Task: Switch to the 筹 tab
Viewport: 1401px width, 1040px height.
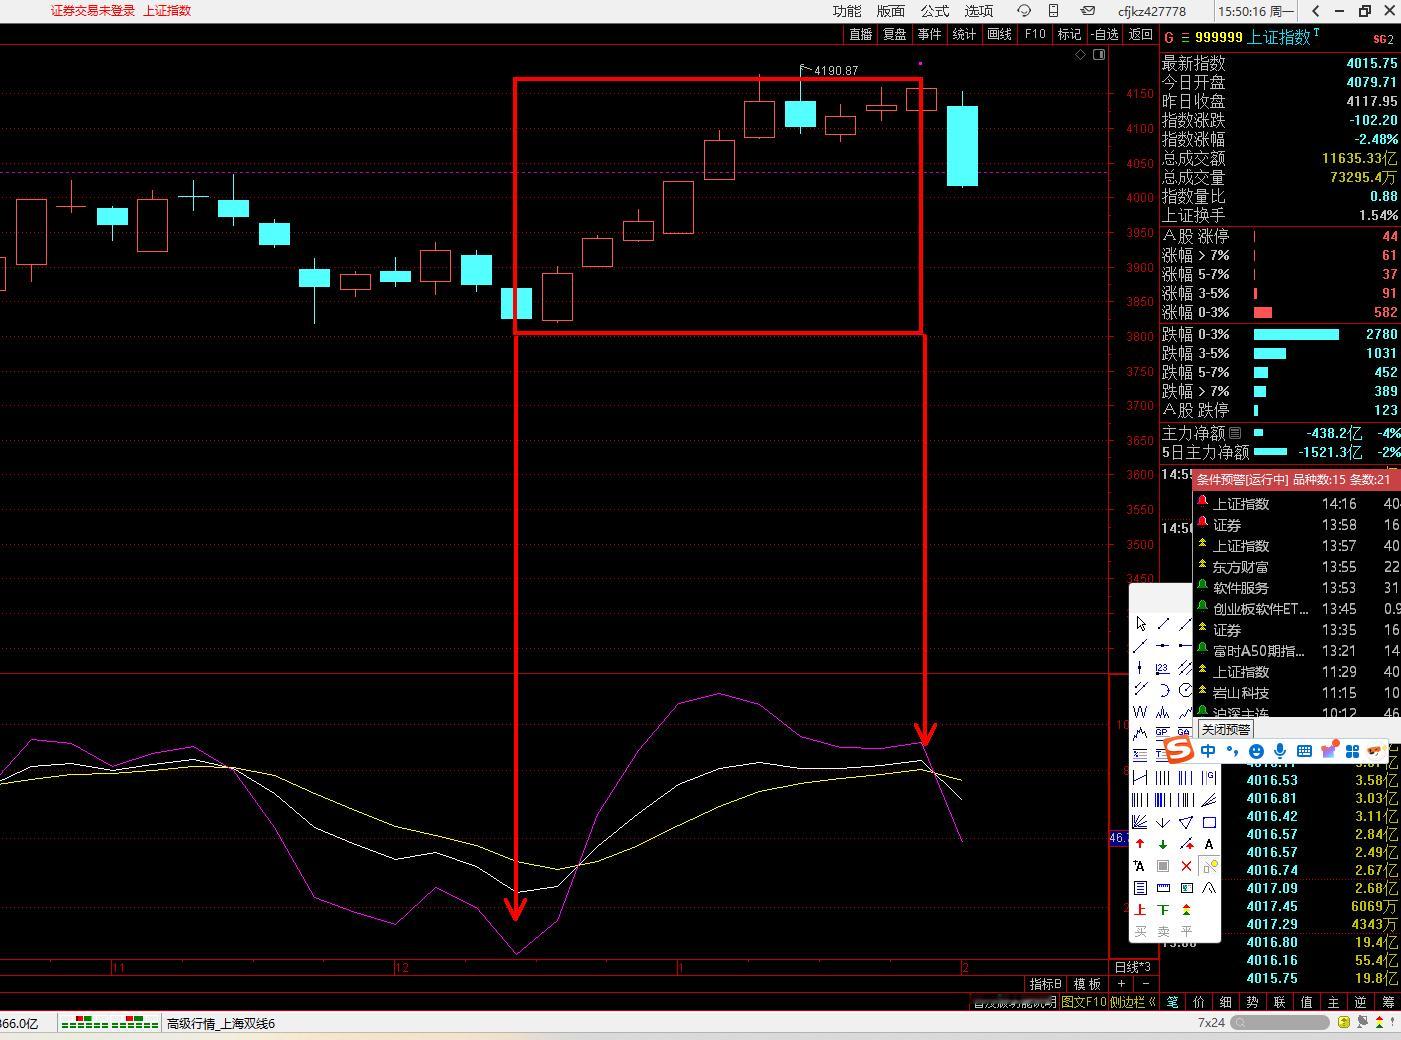Action: 1388,1002
